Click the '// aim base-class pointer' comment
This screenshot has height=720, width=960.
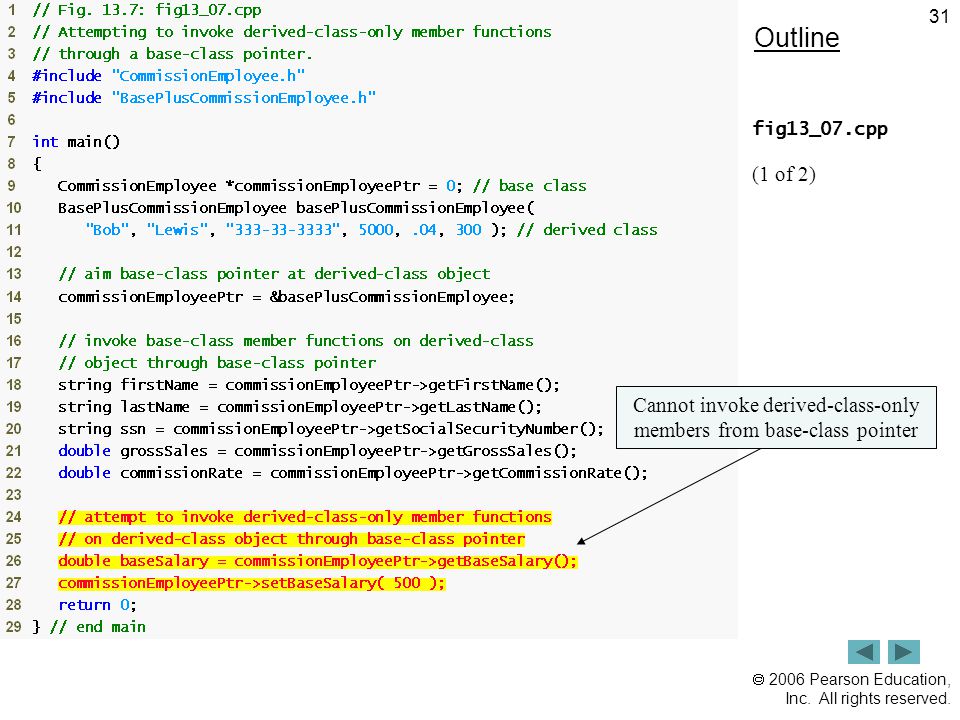(274, 274)
